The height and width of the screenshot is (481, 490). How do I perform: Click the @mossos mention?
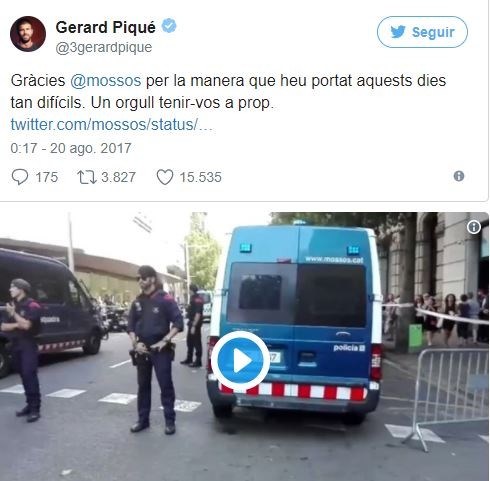106,81
